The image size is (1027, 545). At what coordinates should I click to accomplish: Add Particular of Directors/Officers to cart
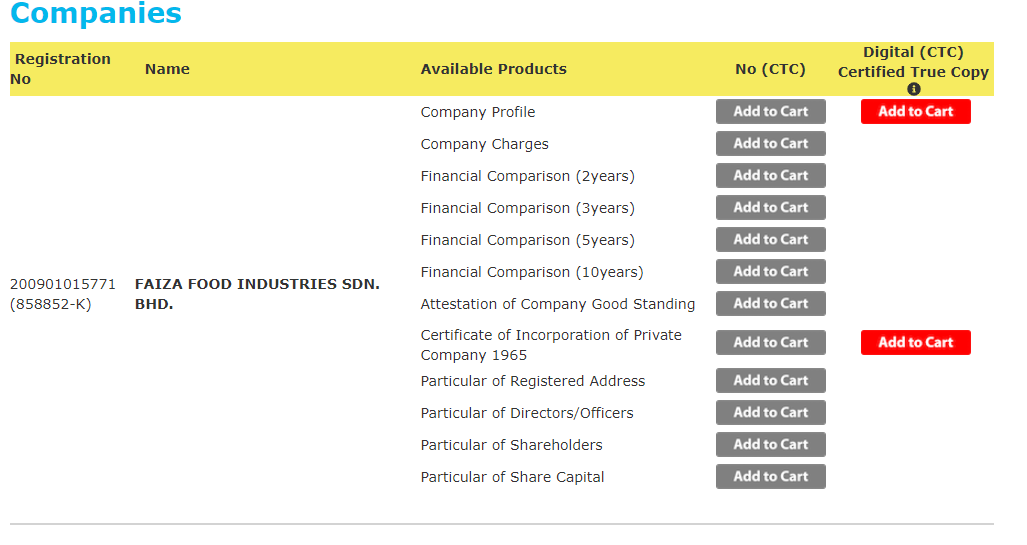770,413
